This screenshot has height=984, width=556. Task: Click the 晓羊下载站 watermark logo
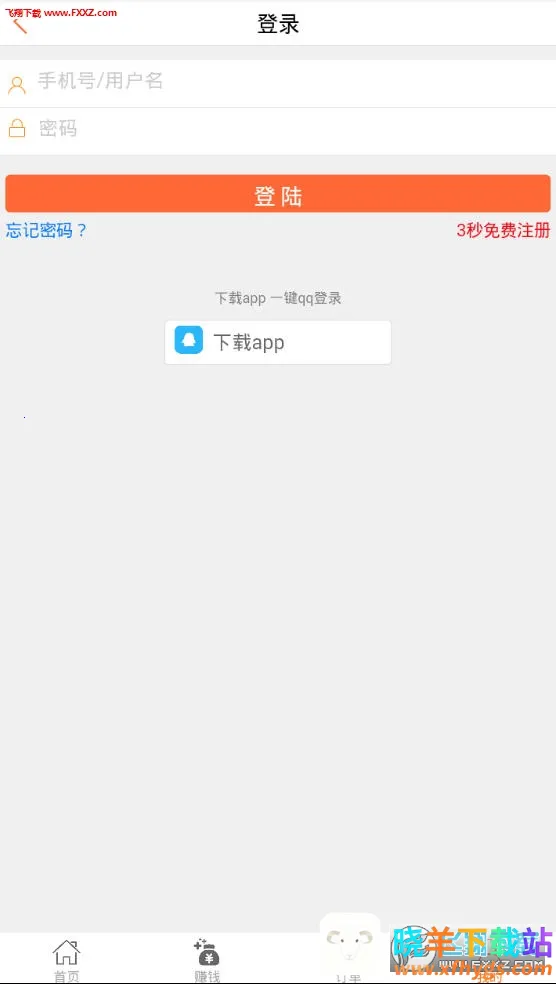(471, 949)
